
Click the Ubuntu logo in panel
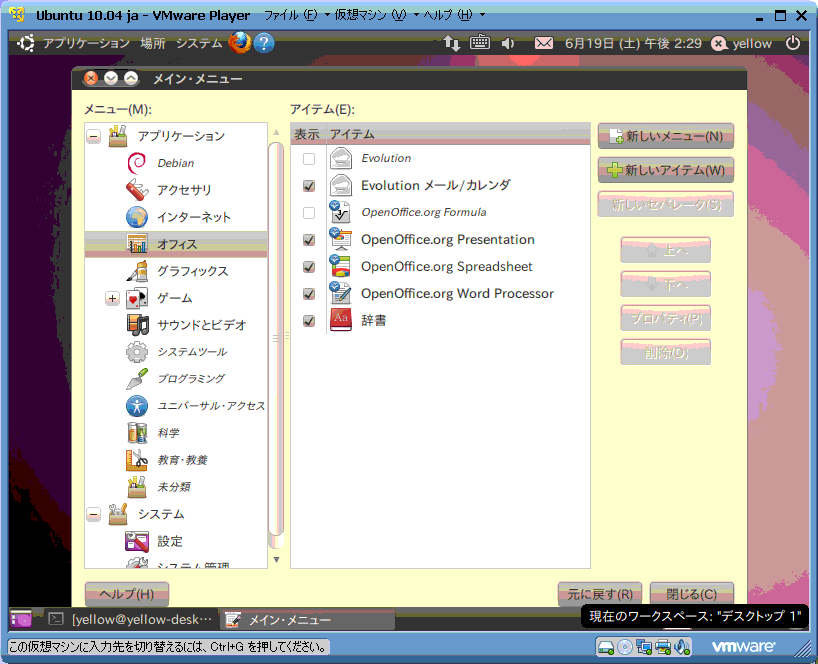pyautogui.click(x=26, y=43)
